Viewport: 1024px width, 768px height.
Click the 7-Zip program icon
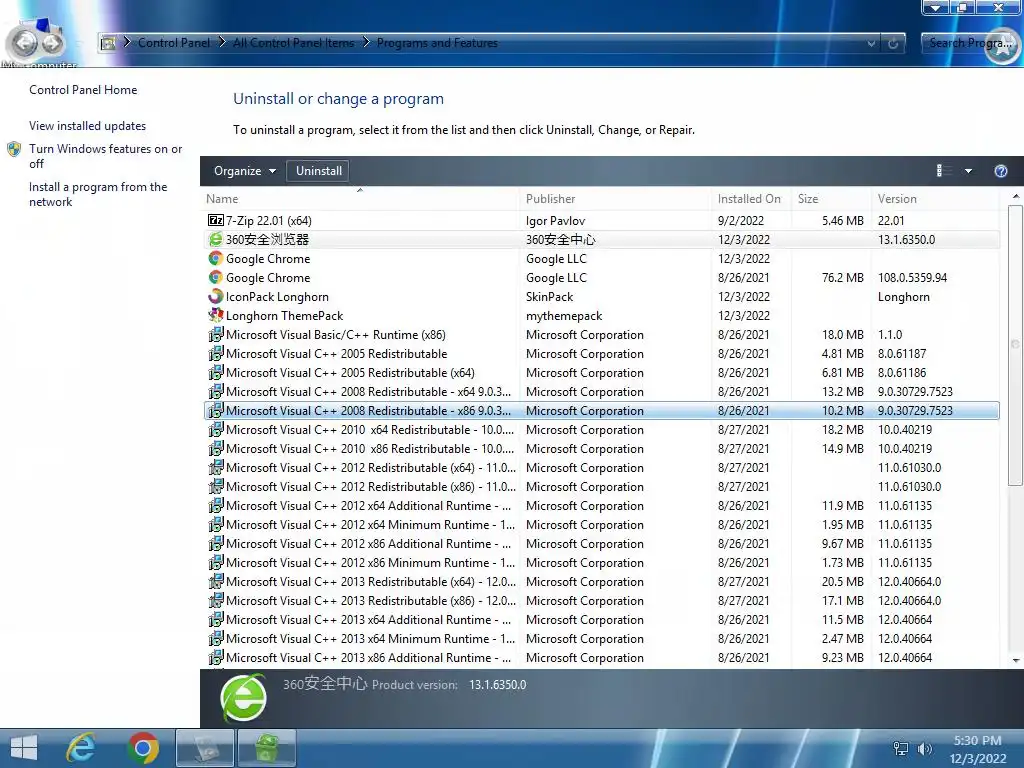pos(216,221)
